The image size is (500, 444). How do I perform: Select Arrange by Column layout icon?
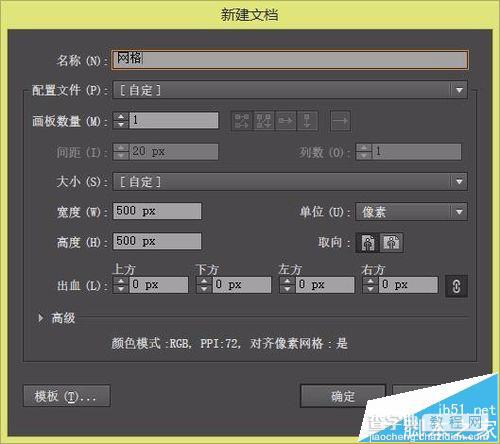tap(307, 120)
